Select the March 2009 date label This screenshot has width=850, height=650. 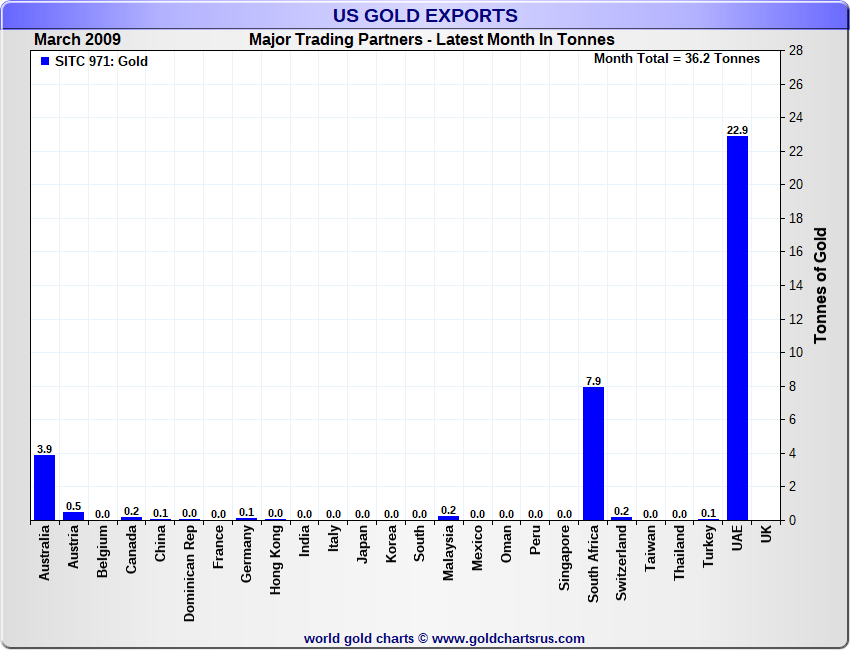[77, 40]
